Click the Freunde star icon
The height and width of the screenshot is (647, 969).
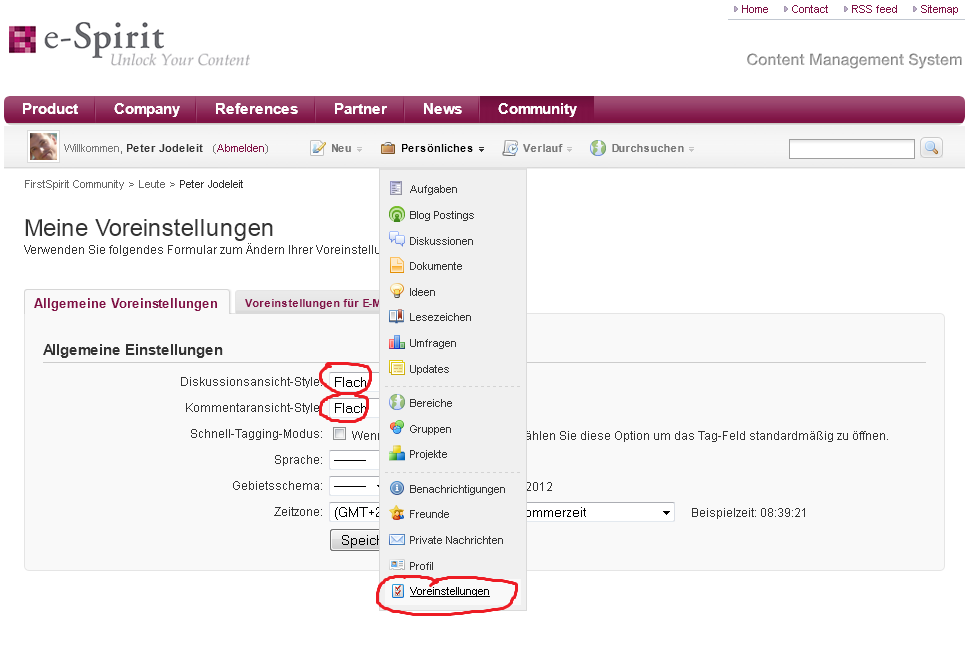coord(396,513)
